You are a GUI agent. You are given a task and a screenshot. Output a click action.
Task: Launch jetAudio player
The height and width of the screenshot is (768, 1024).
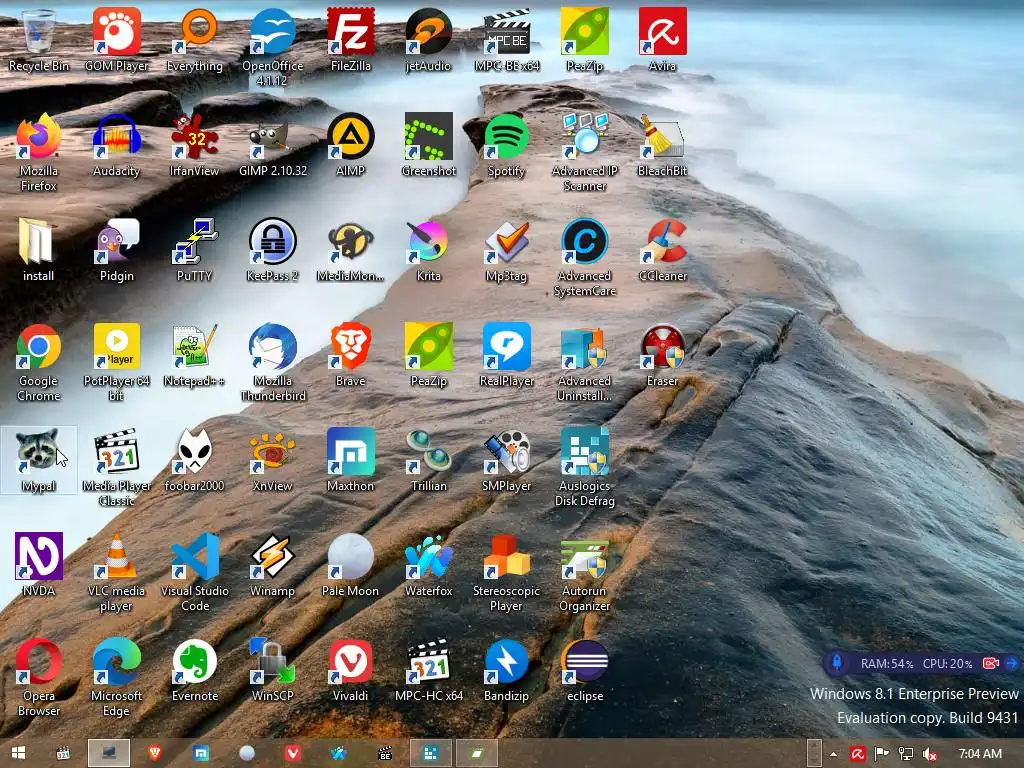click(428, 40)
